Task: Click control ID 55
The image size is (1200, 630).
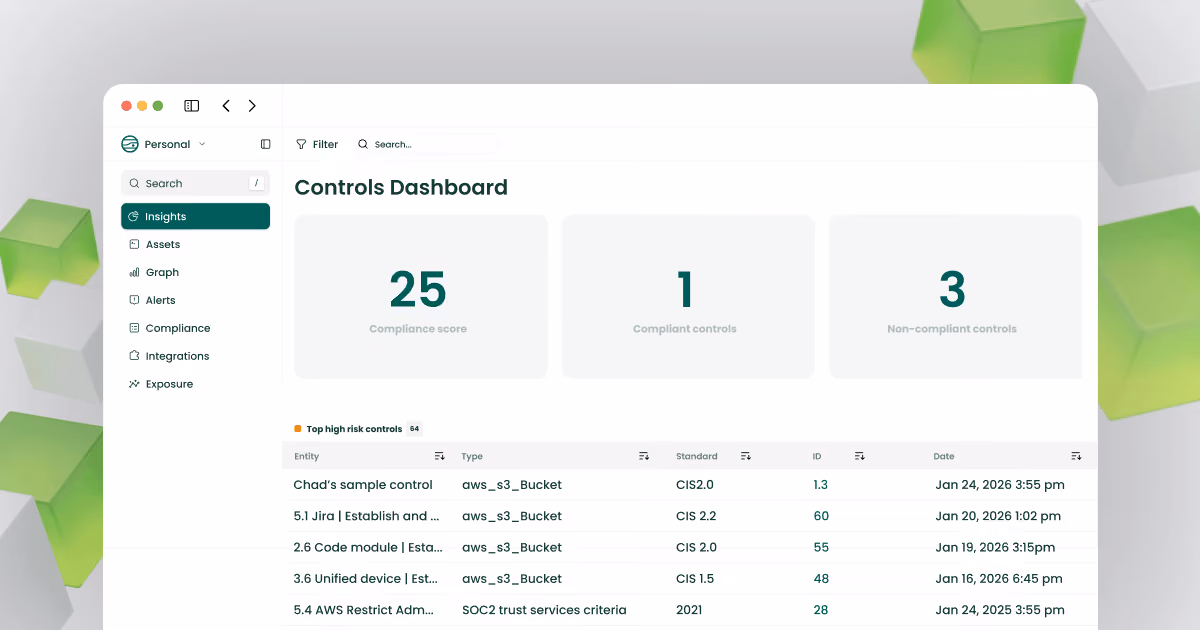Action: [821, 547]
